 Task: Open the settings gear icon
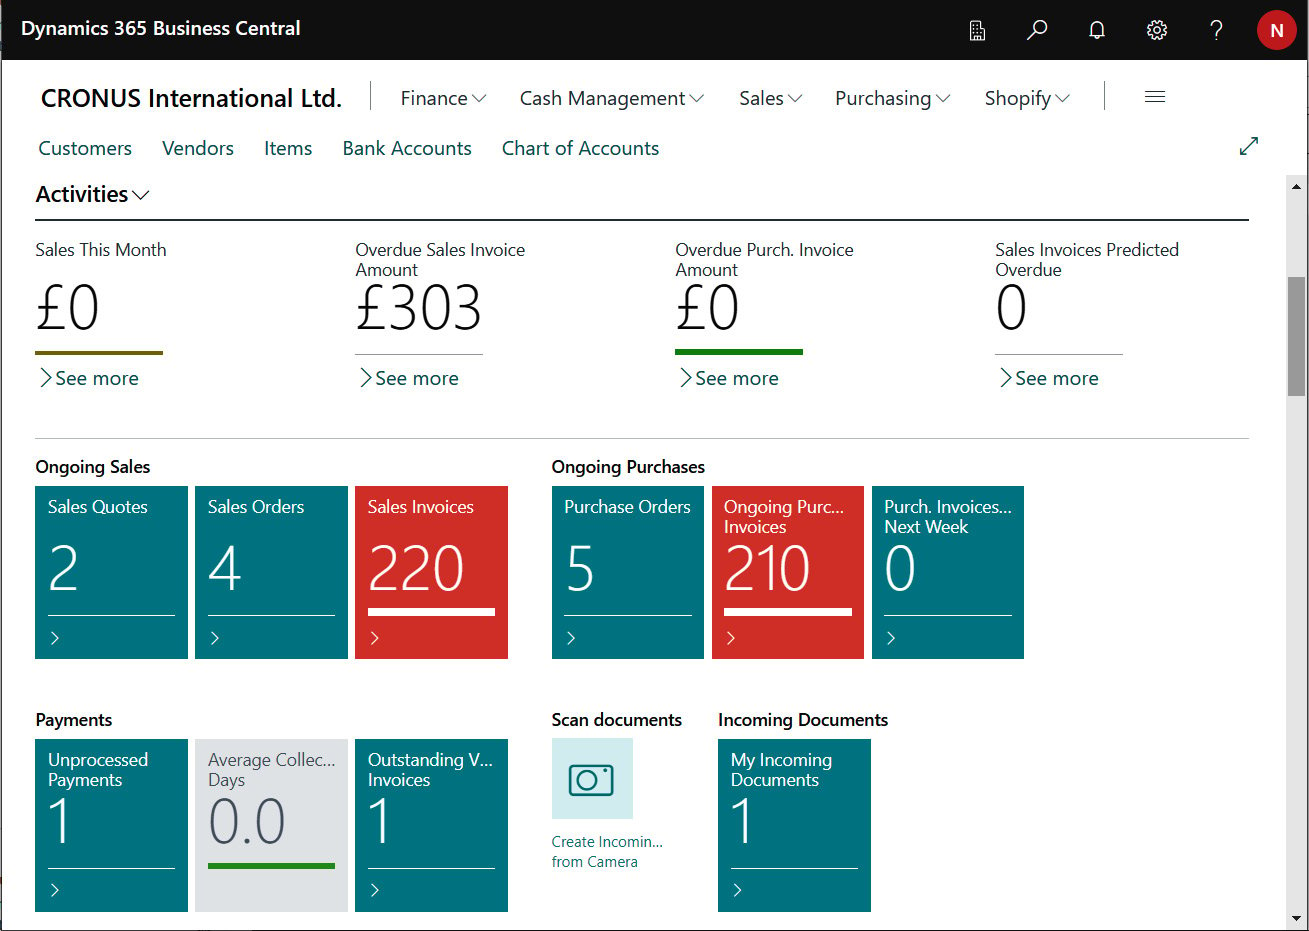click(x=1157, y=30)
